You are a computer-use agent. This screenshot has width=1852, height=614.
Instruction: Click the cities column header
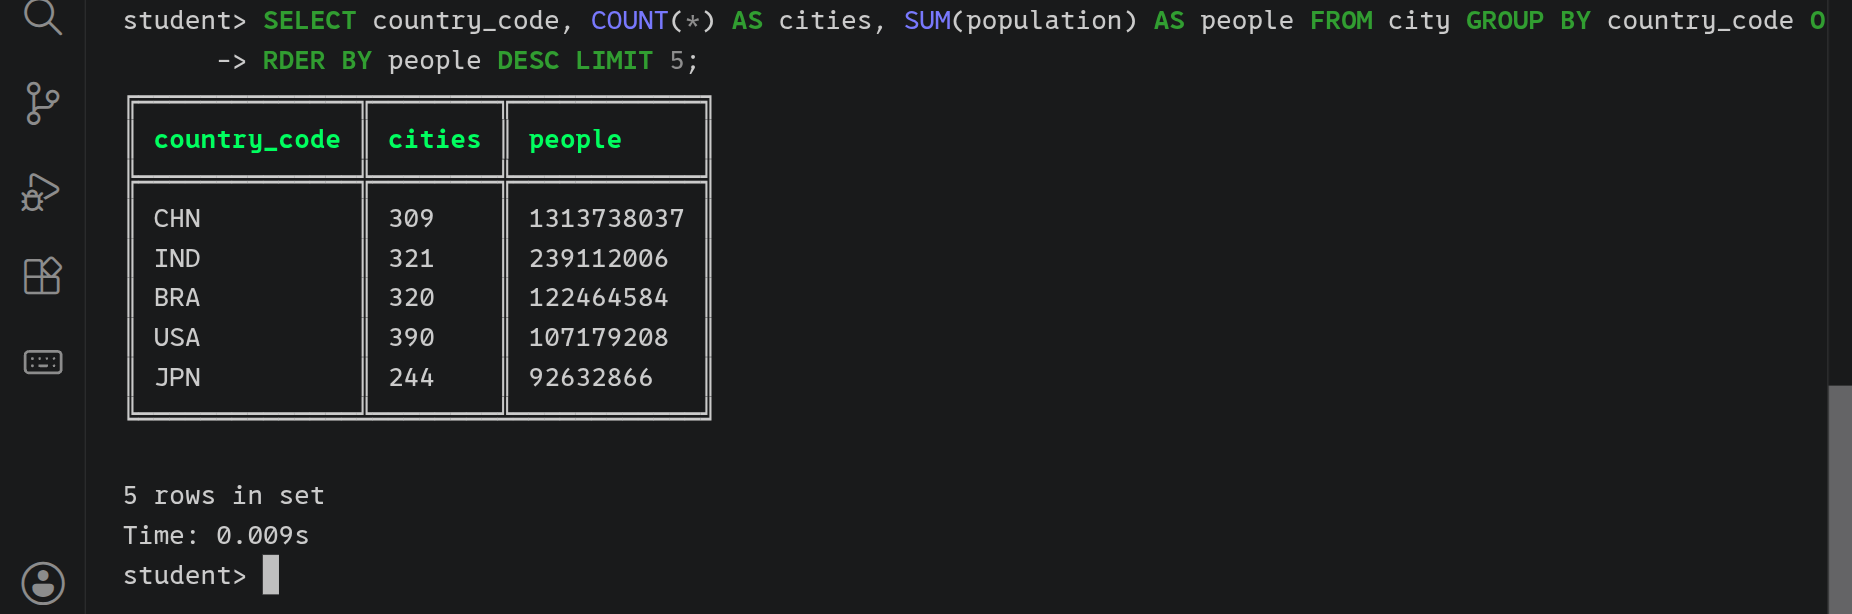434,140
